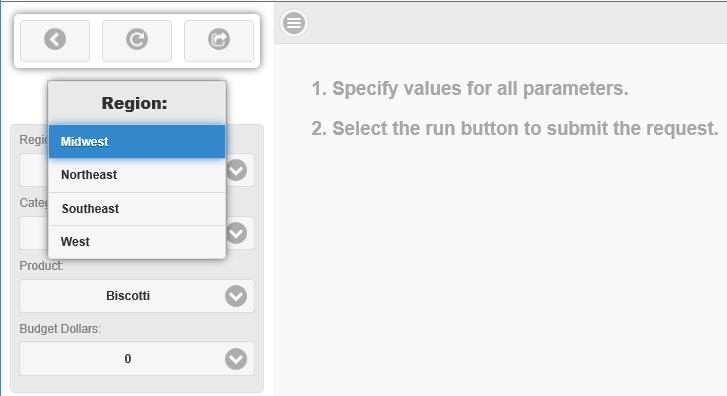Expand the Region dropdown arrow
This screenshot has height=396, width=727.
(x=236, y=170)
